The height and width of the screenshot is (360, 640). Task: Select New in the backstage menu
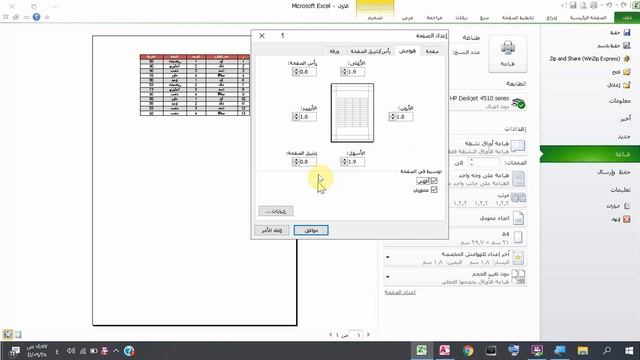[x=624, y=136]
